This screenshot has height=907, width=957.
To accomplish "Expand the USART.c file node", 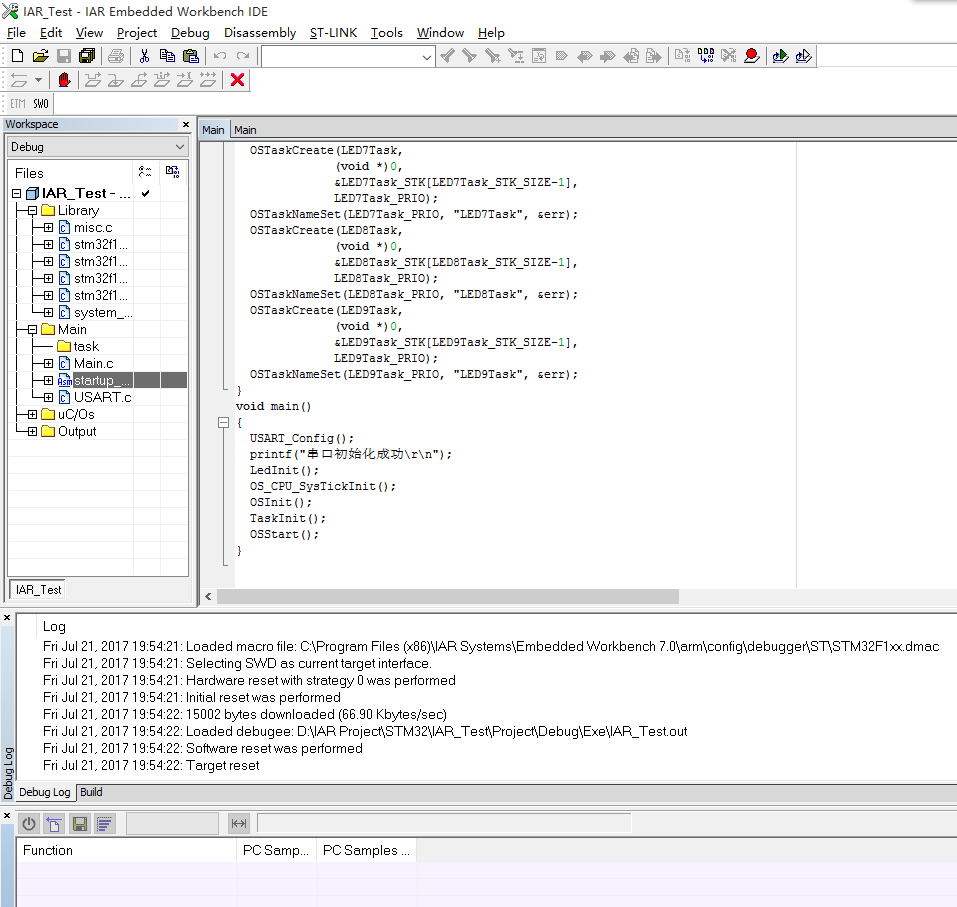I will (x=48, y=397).
